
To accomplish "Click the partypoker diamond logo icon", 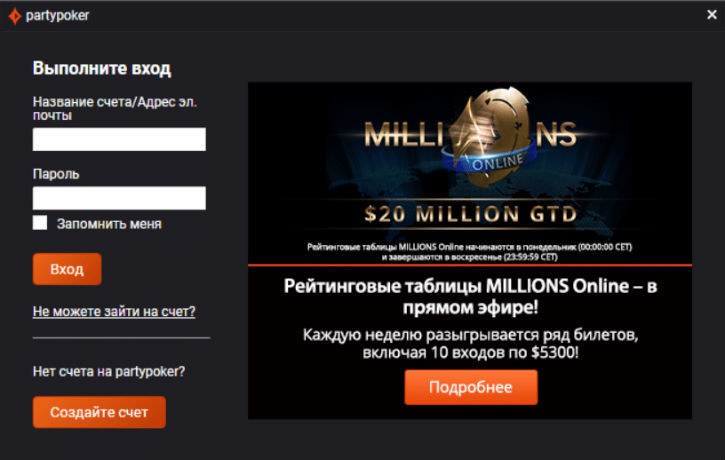I will pyautogui.click(x=15, y=16).
